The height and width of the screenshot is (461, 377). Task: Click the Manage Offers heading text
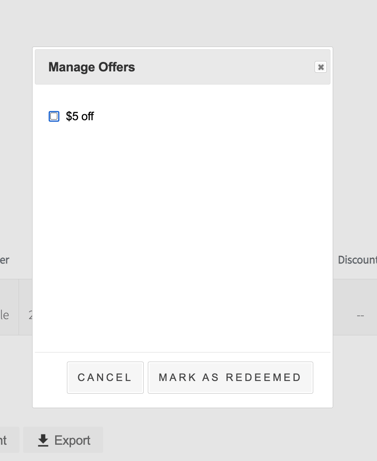click(92, 67)
